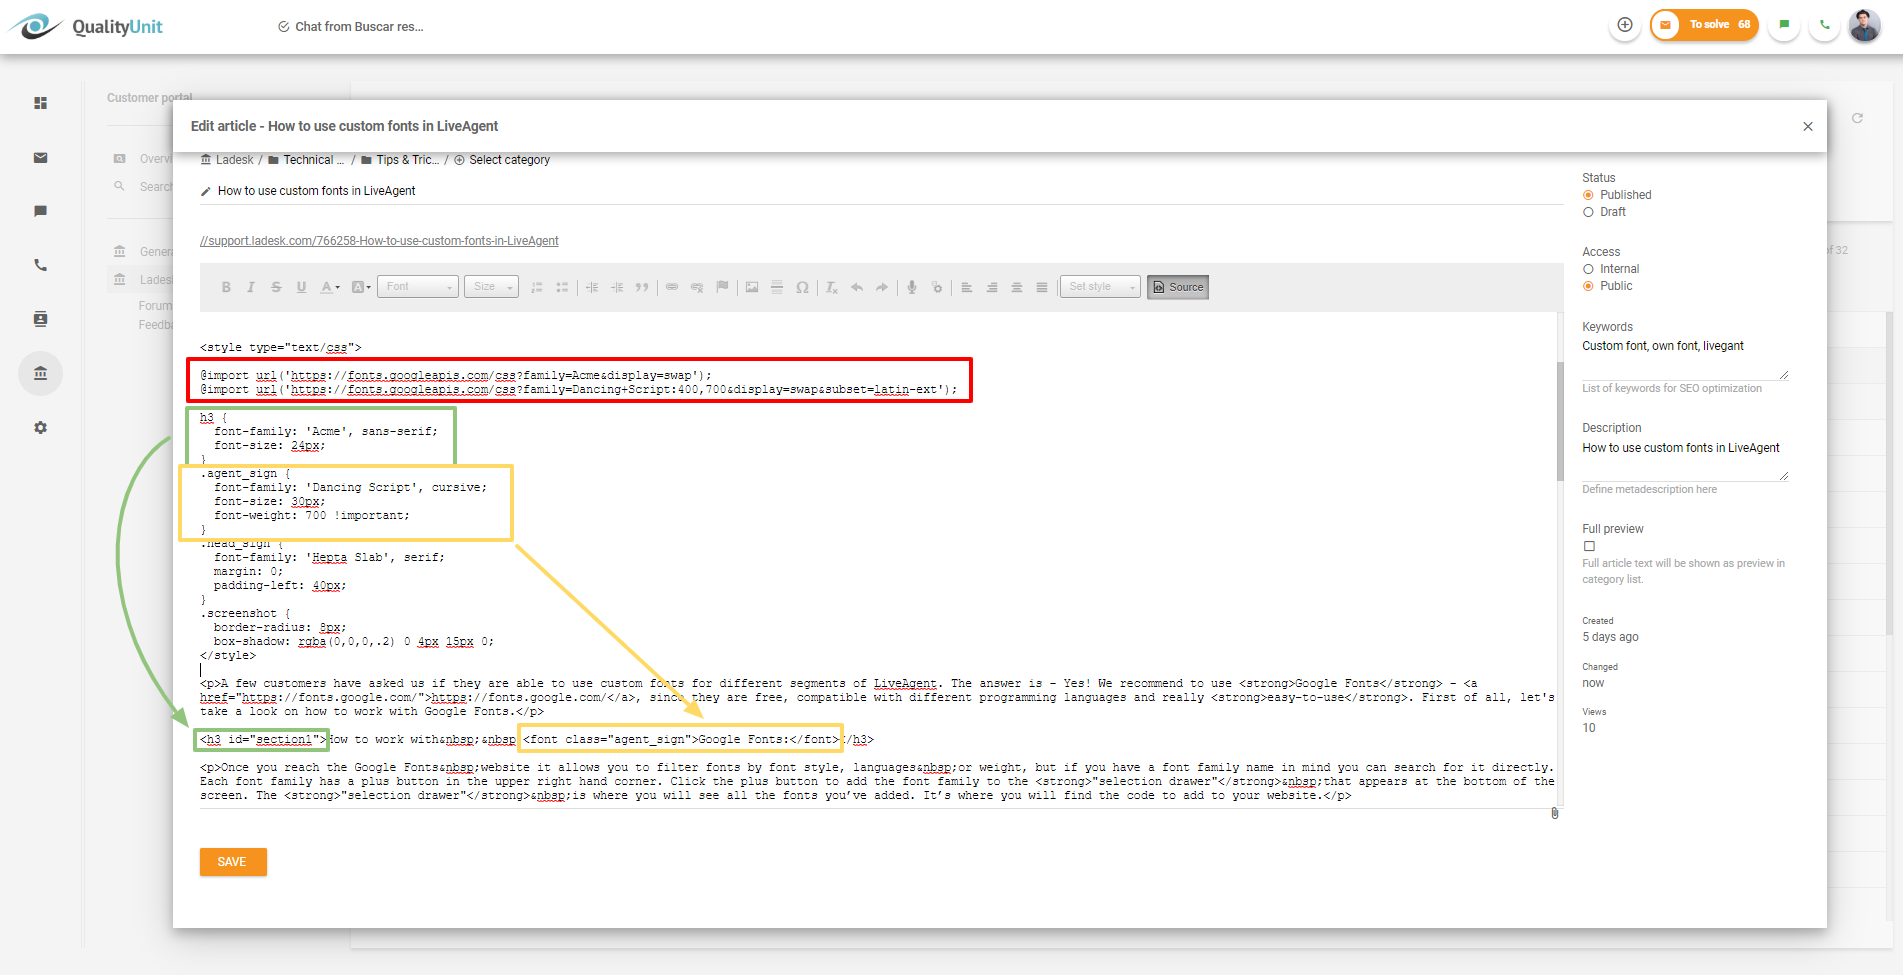Insert an anchor flag
Screen dimensions: 1903x975
pyautogui.click(x=722, y=287)
